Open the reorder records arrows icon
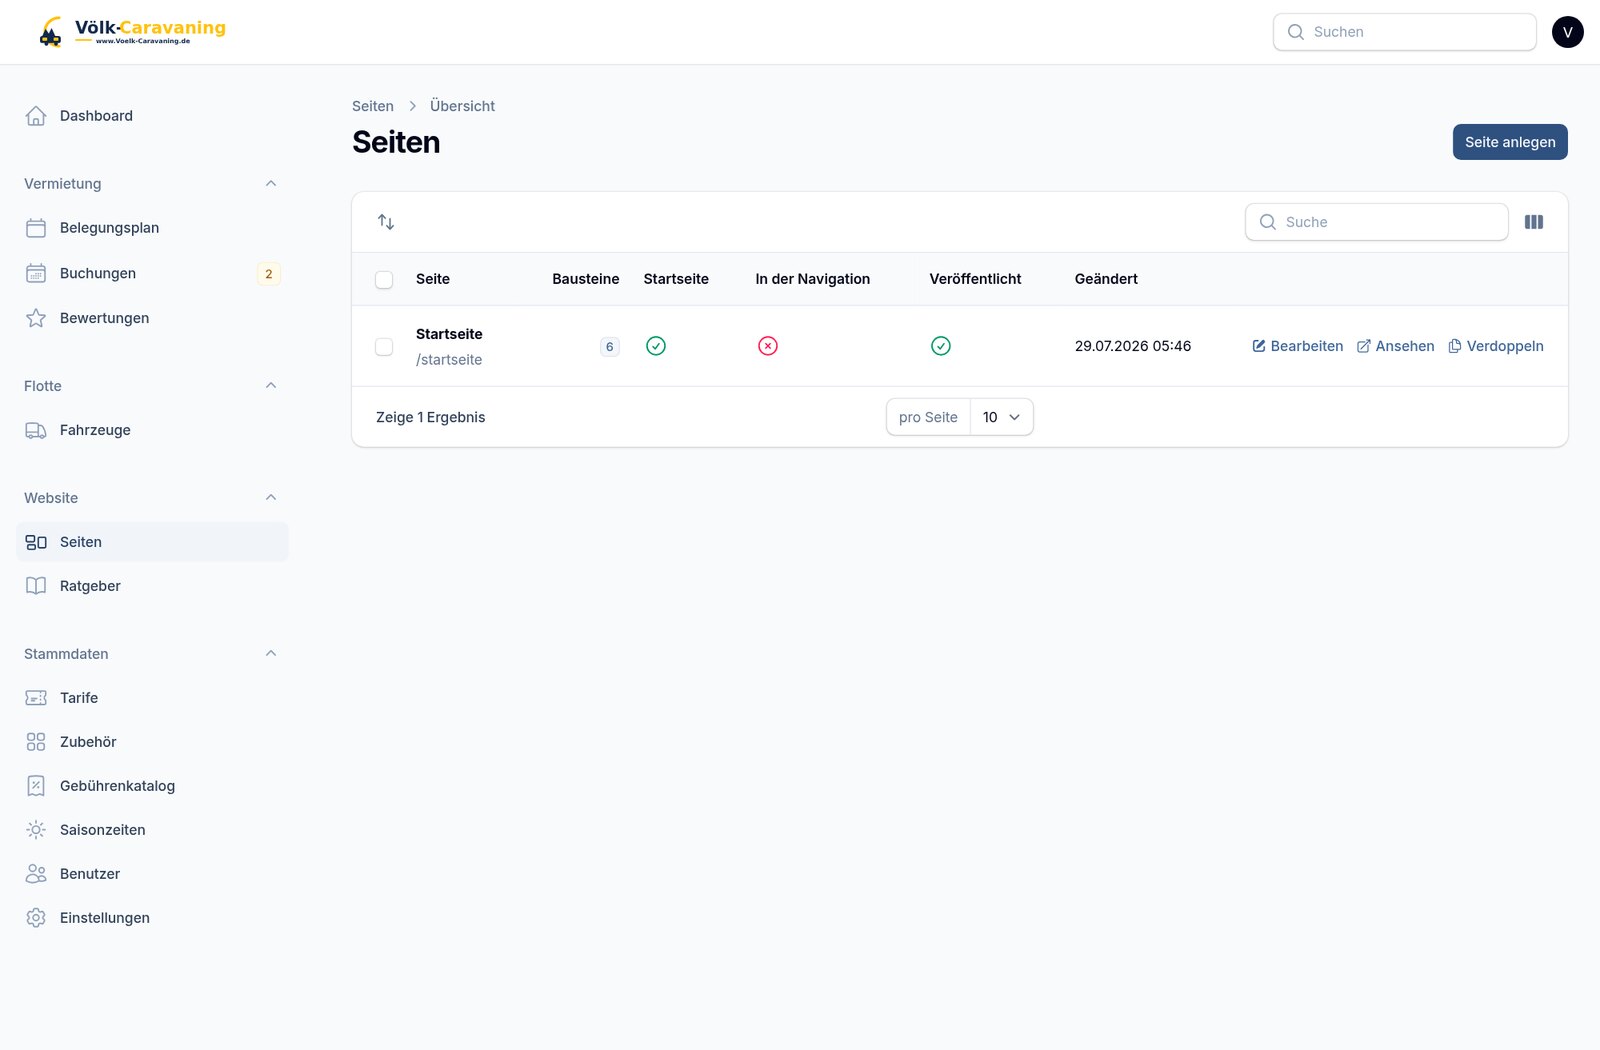 386,222
